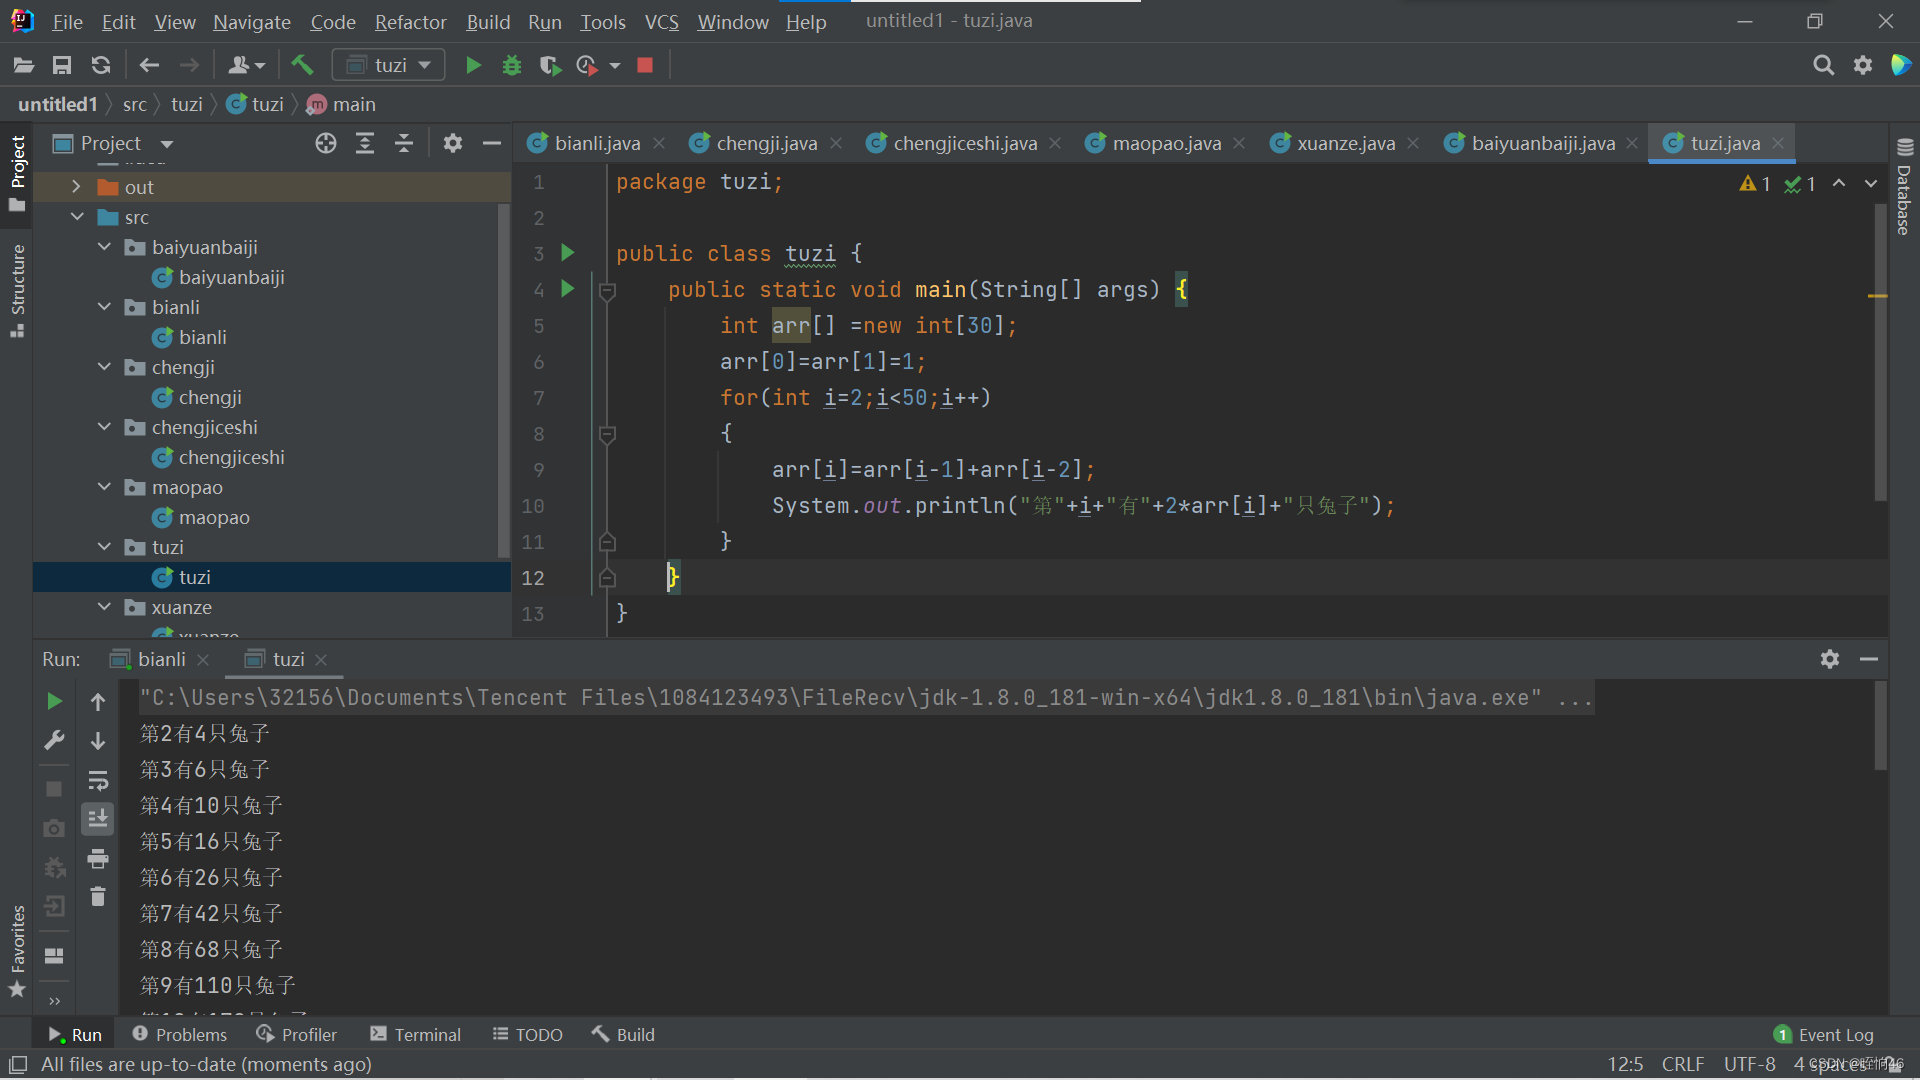Click the yellow warning stripe marker on editor scrollbar

click(x=1877, y=296)
